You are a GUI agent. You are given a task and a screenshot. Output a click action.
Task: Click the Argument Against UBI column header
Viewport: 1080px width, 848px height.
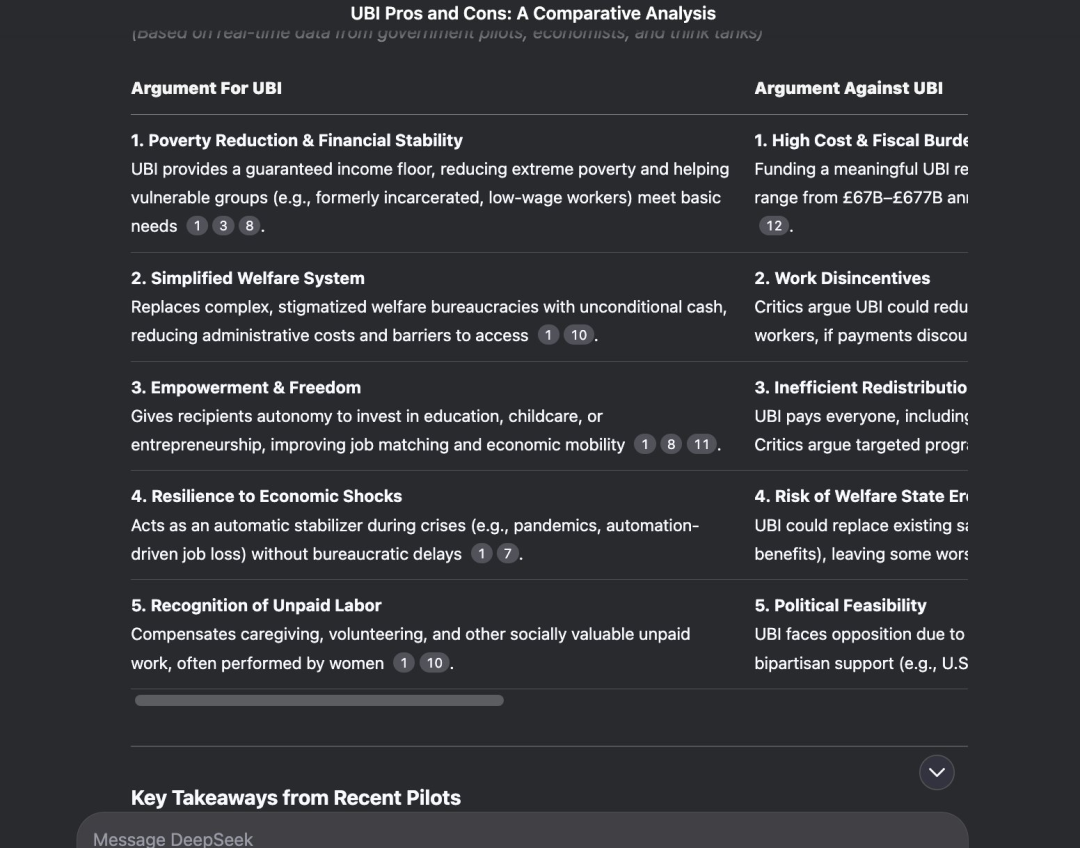(x=848, y=88)
